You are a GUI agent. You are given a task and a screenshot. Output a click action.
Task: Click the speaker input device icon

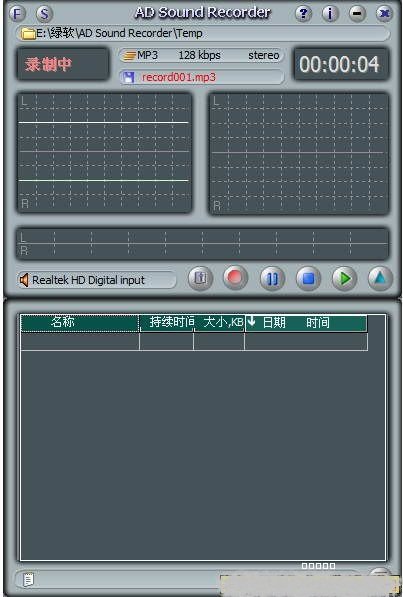click(24, 281)
